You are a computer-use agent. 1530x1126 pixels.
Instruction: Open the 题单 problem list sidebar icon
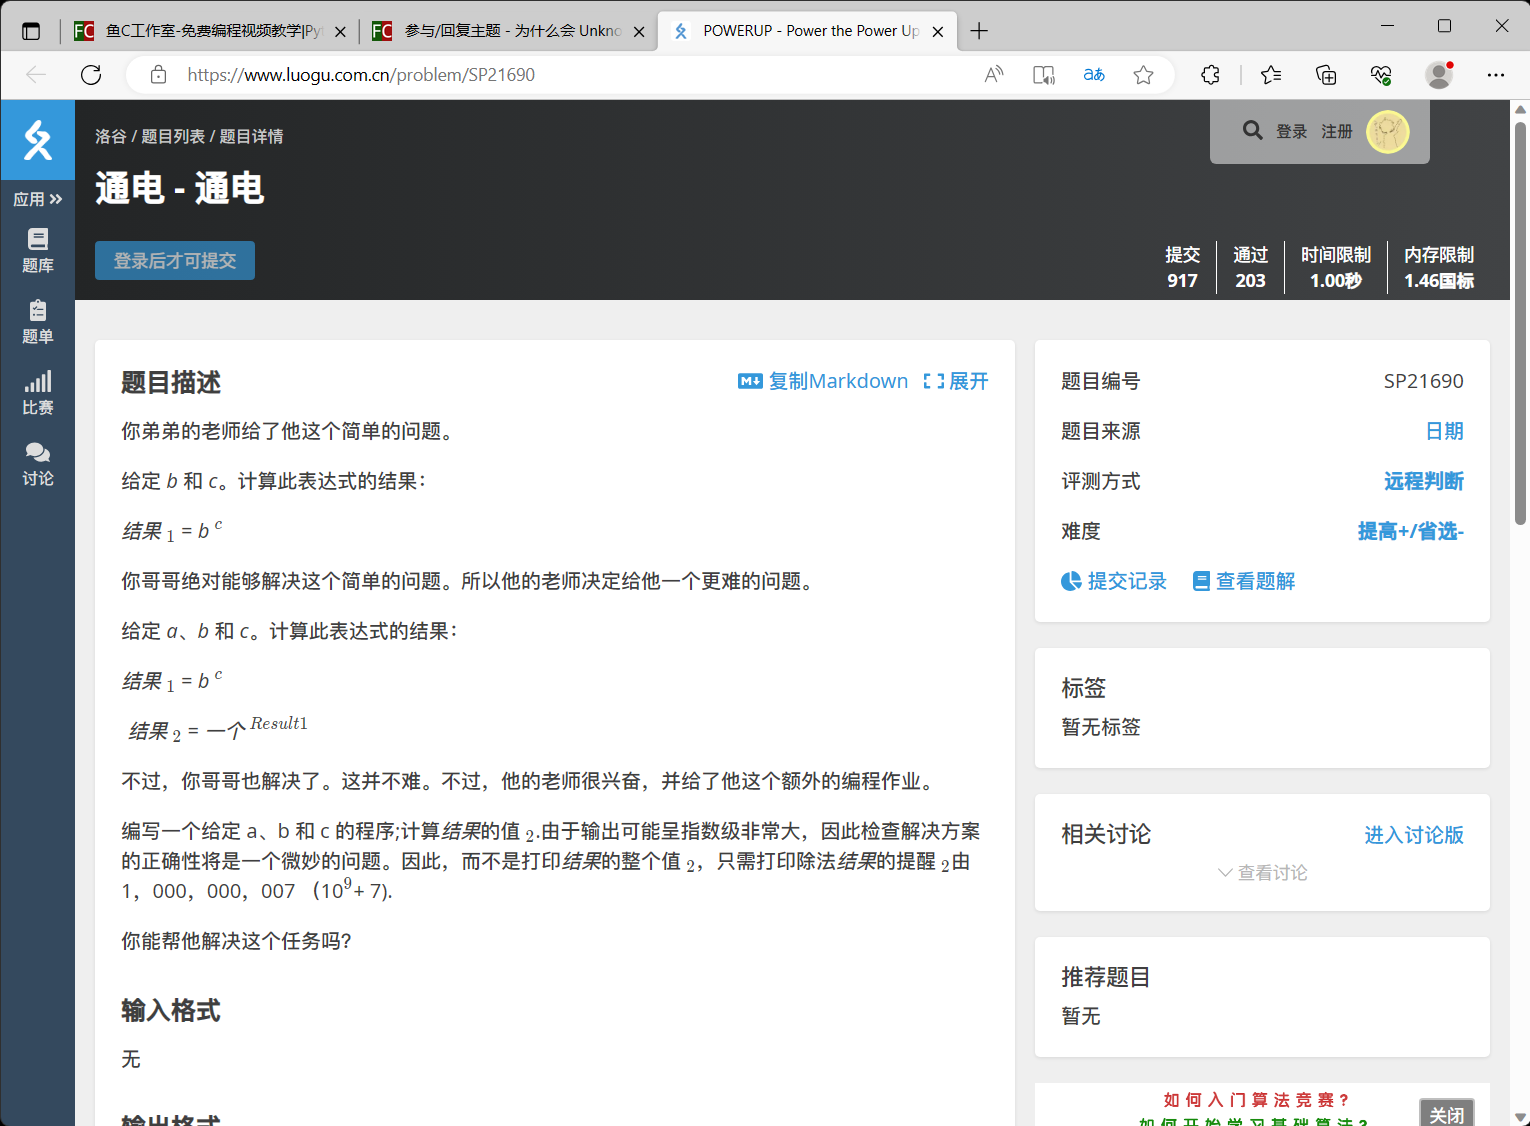[x=38, y=321]
